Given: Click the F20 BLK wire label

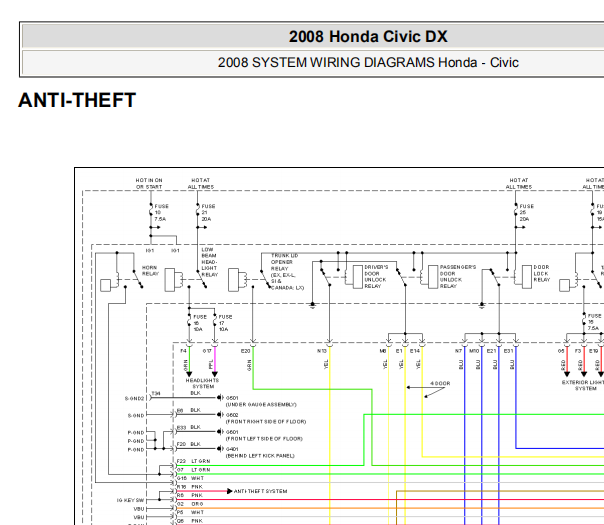Looking at the screenshot, I should coord(189,444).
